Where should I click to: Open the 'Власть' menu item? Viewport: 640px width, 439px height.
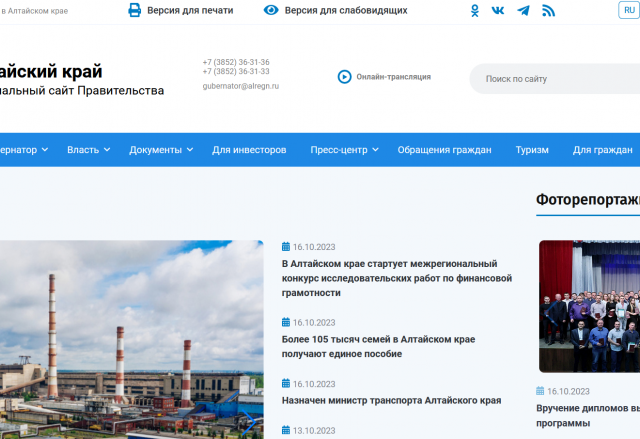pos(83,150)
